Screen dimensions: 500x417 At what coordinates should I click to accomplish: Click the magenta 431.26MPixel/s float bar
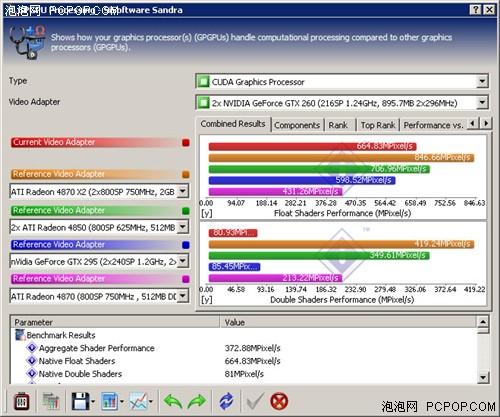pyautogui.click(x=275, y=192)
